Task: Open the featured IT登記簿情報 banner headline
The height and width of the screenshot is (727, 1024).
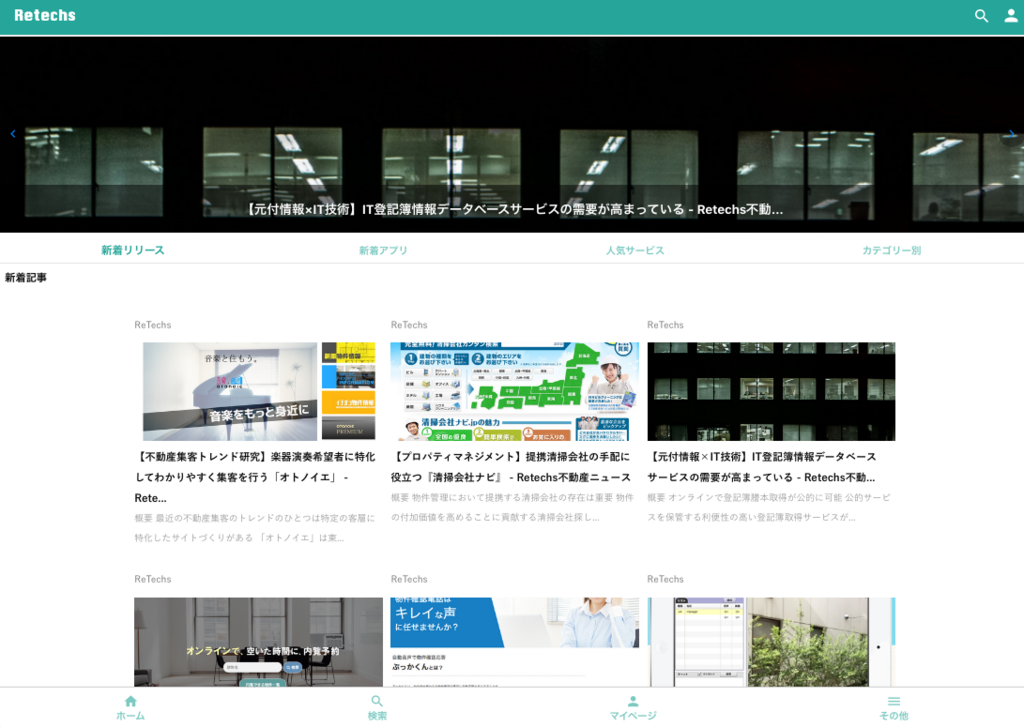Action: (x=514, y=210)
